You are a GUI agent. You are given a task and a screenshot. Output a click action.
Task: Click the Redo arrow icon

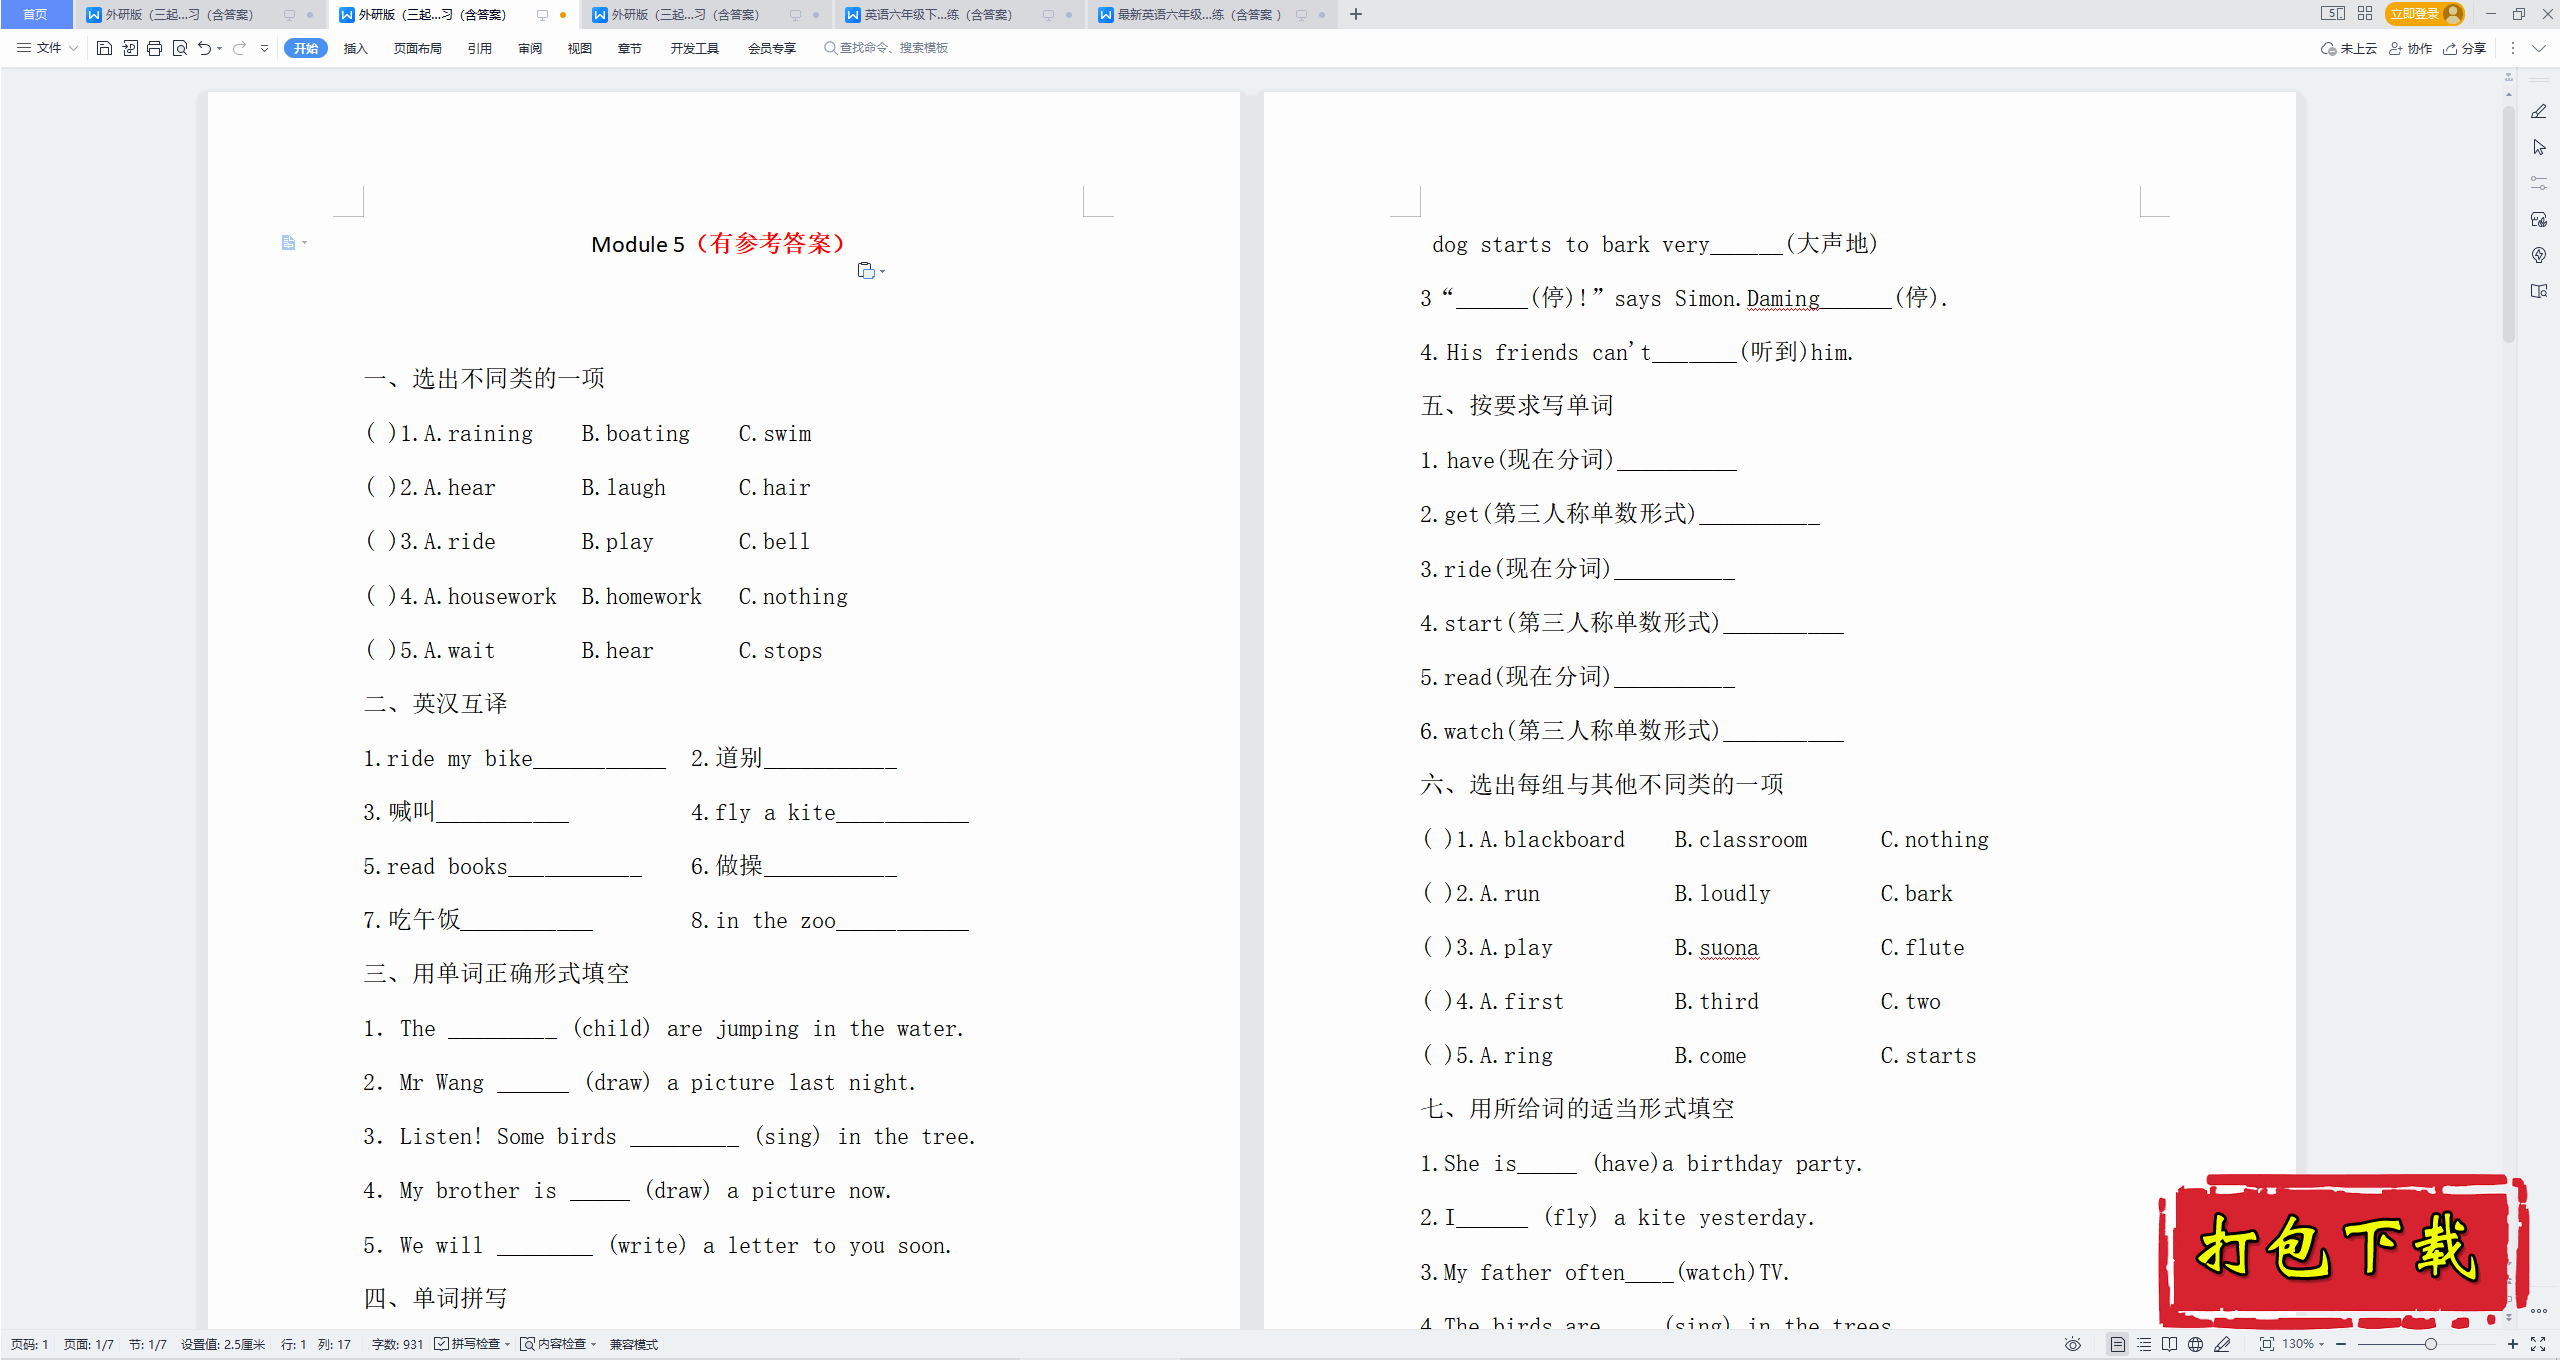tap(240, 48)
